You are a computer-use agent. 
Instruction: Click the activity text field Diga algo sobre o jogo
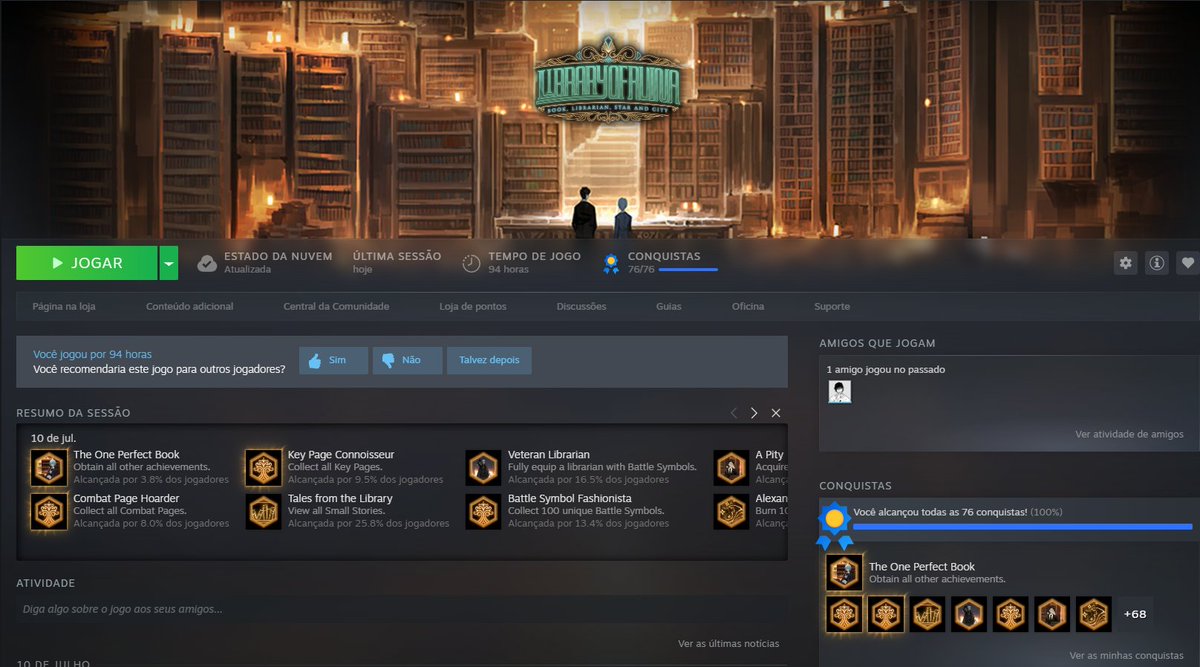pyautogui.click(x=402, y=609)
